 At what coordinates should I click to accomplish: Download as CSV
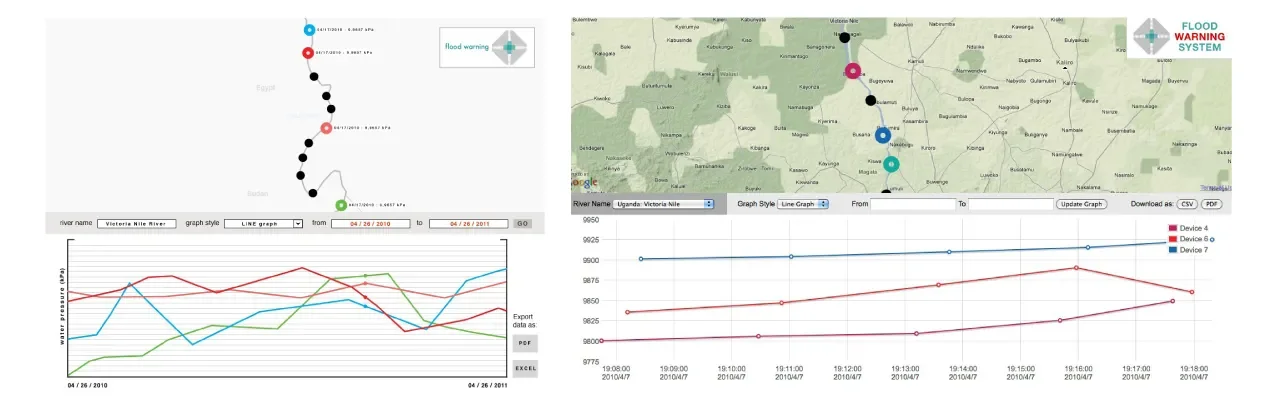pyautogui.click(x=1187, y=204)
